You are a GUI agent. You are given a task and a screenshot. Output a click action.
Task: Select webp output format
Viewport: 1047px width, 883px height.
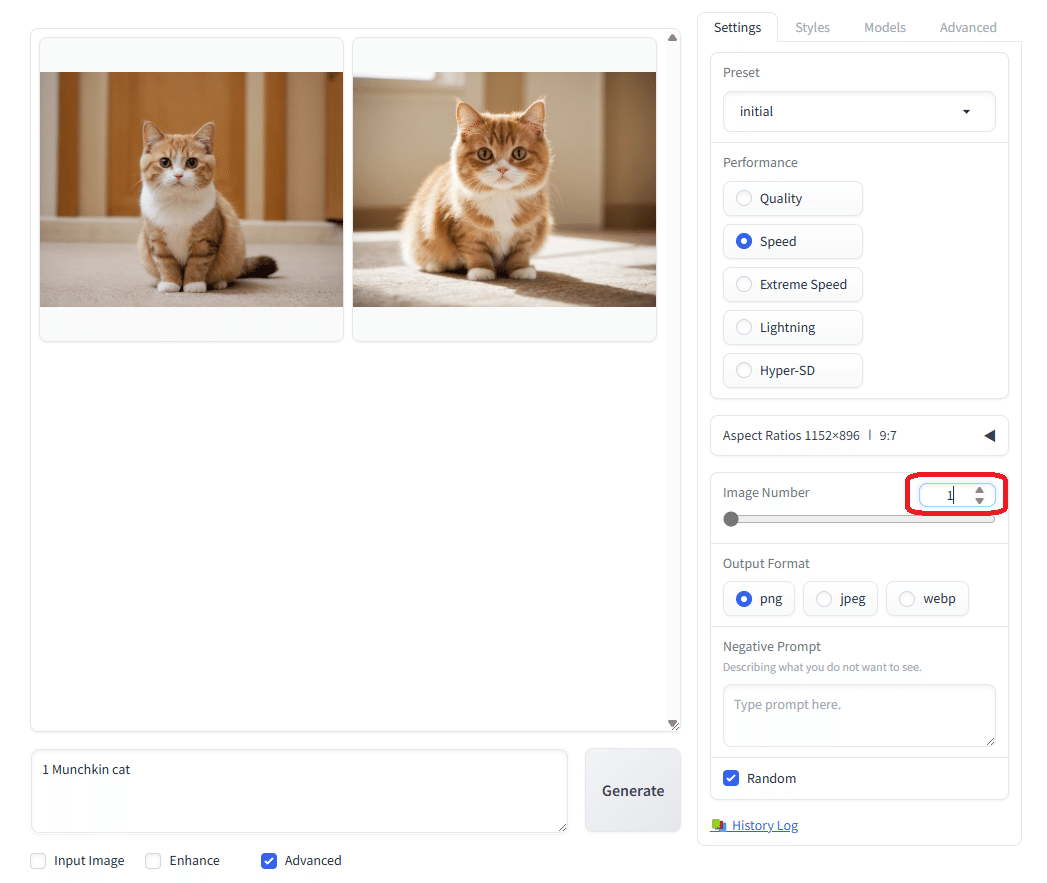(927, 598)
